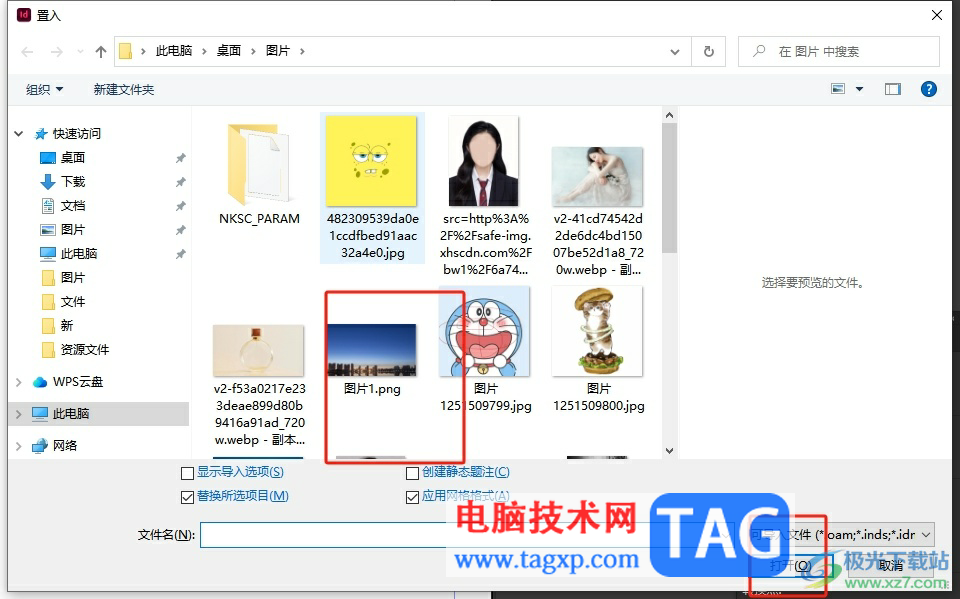The width and height of the screenshot is (960, 599).
Task: Expand chevron after 图片 in path
Action: tap(302, 51)
